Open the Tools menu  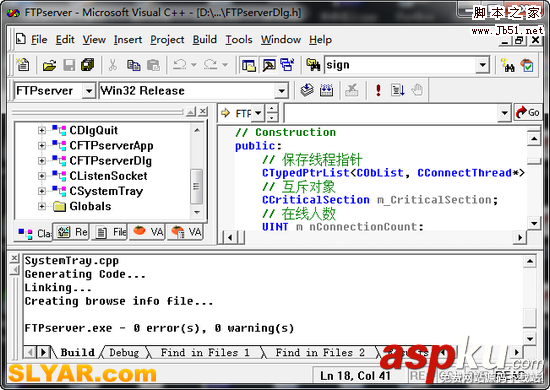click(x=239, y=40)
